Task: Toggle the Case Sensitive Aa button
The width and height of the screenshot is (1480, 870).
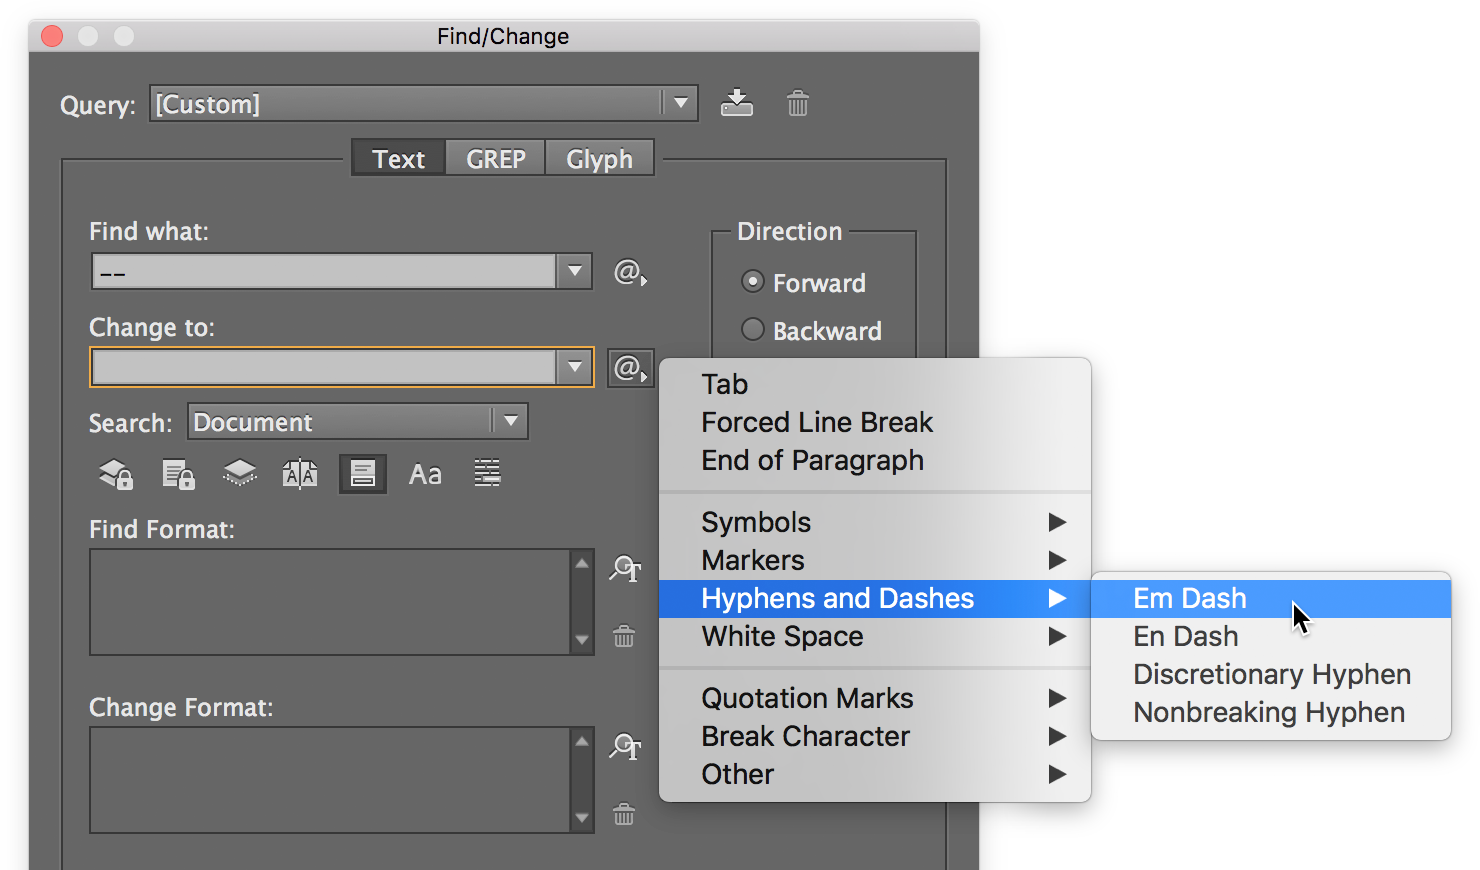Action: click(425, 474)
